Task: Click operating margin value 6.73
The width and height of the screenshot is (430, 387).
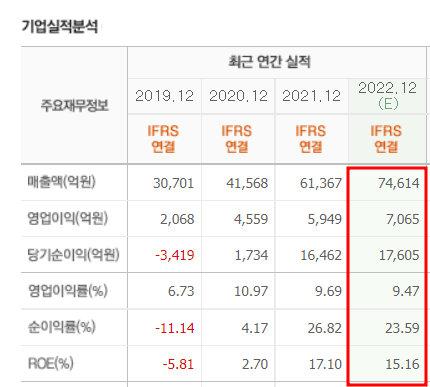Action: coord(181,292)
